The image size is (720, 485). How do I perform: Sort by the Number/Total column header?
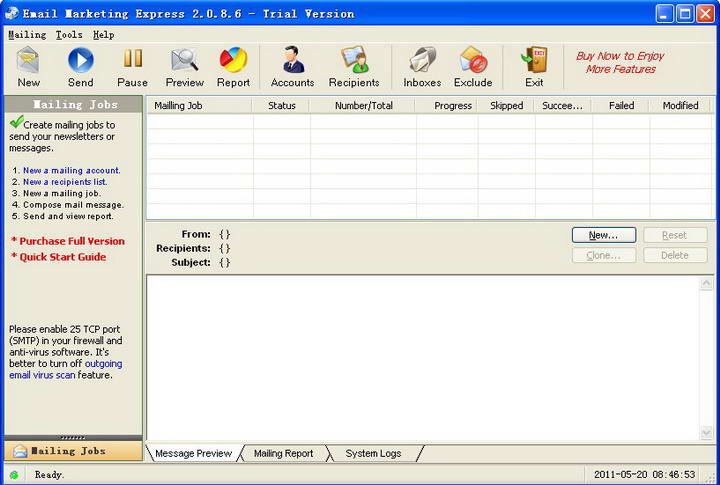coord(364,106)
